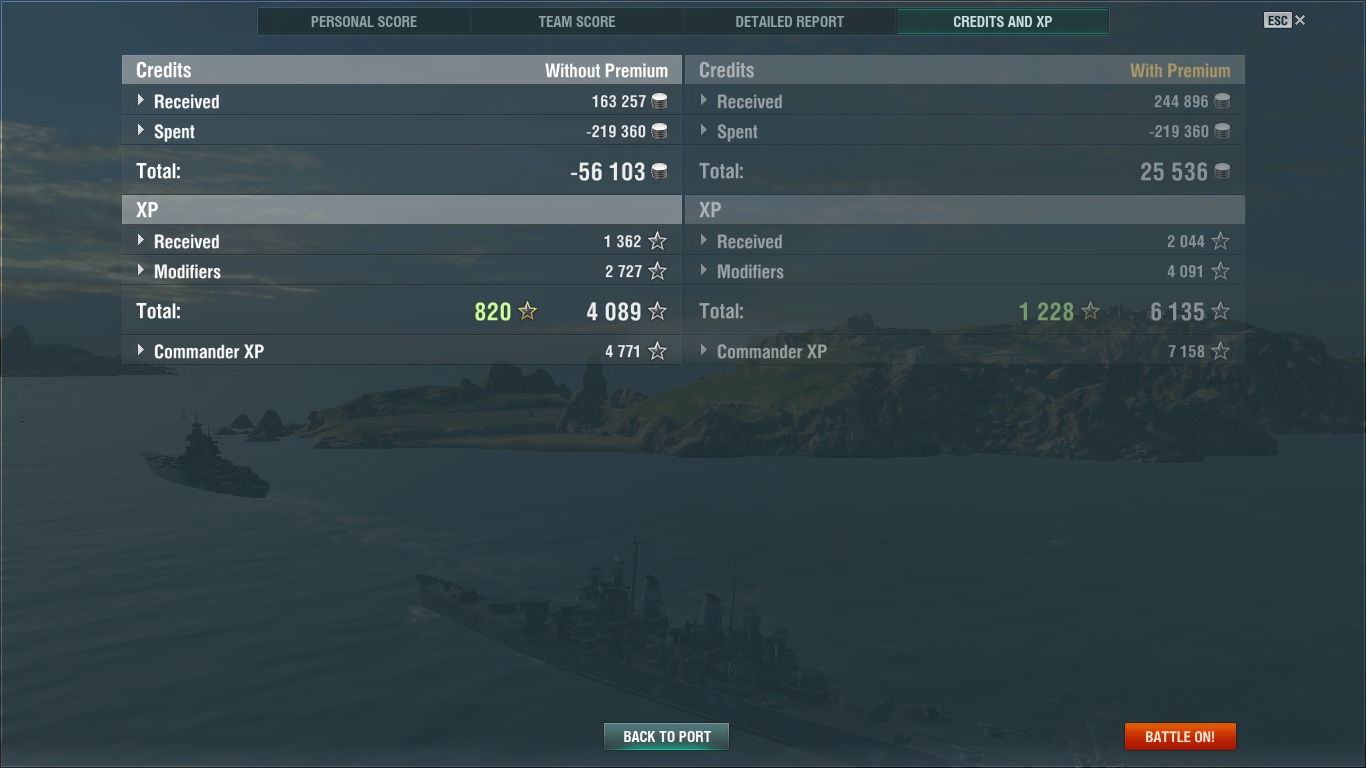Expand the XP Modifiers row without premium
Viewport: 1366px width, 768px height.
pyautogui.click(x=402, y=271)
